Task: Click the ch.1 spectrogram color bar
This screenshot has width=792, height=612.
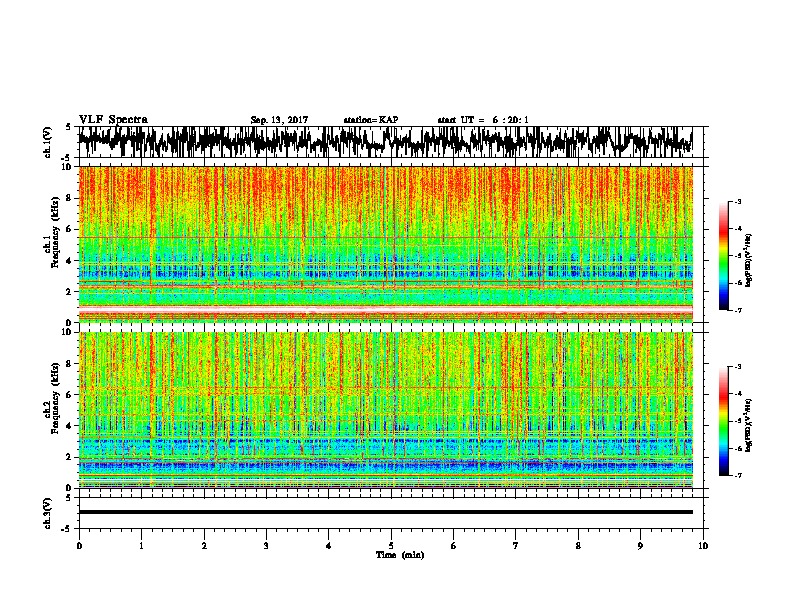Action: pos(723,256)
